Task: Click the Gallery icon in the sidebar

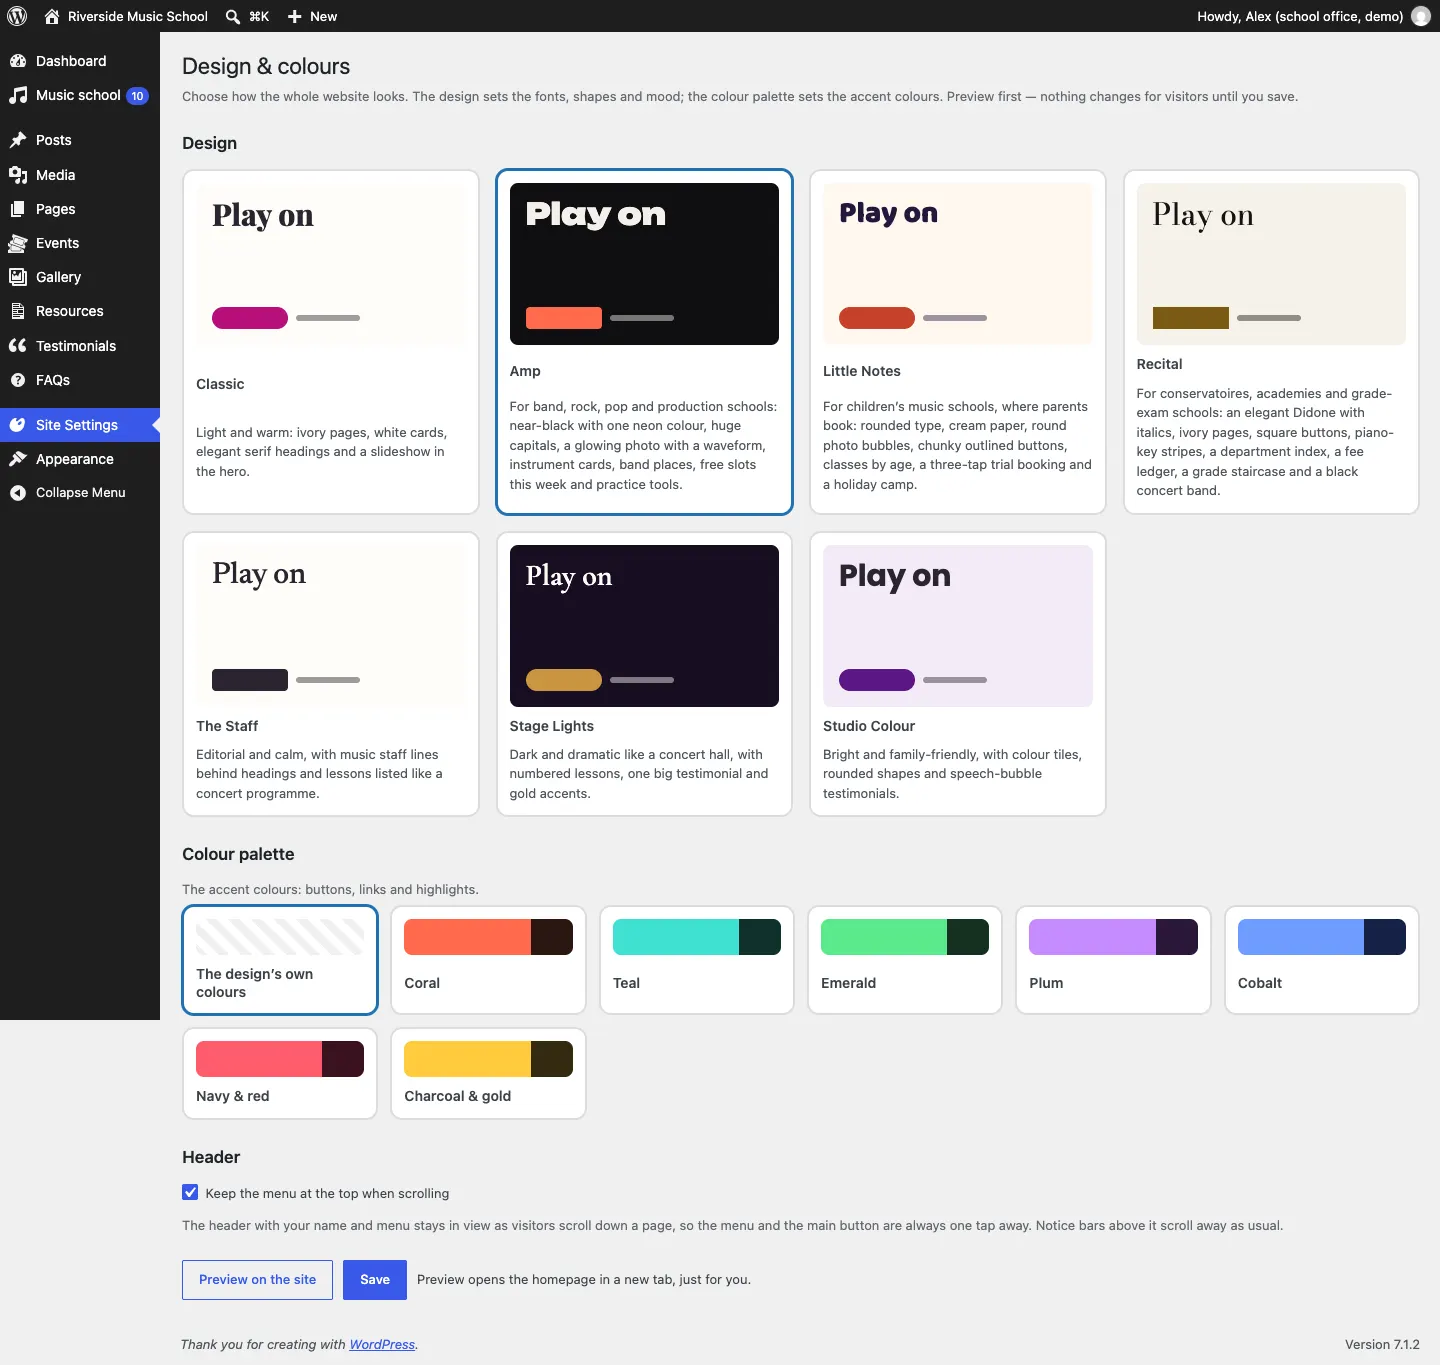Action: coord(18,277)
